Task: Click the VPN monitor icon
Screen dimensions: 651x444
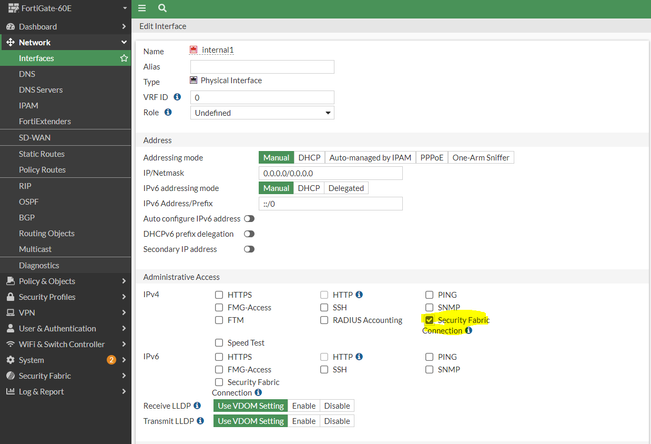Action: tap(10, 313)
